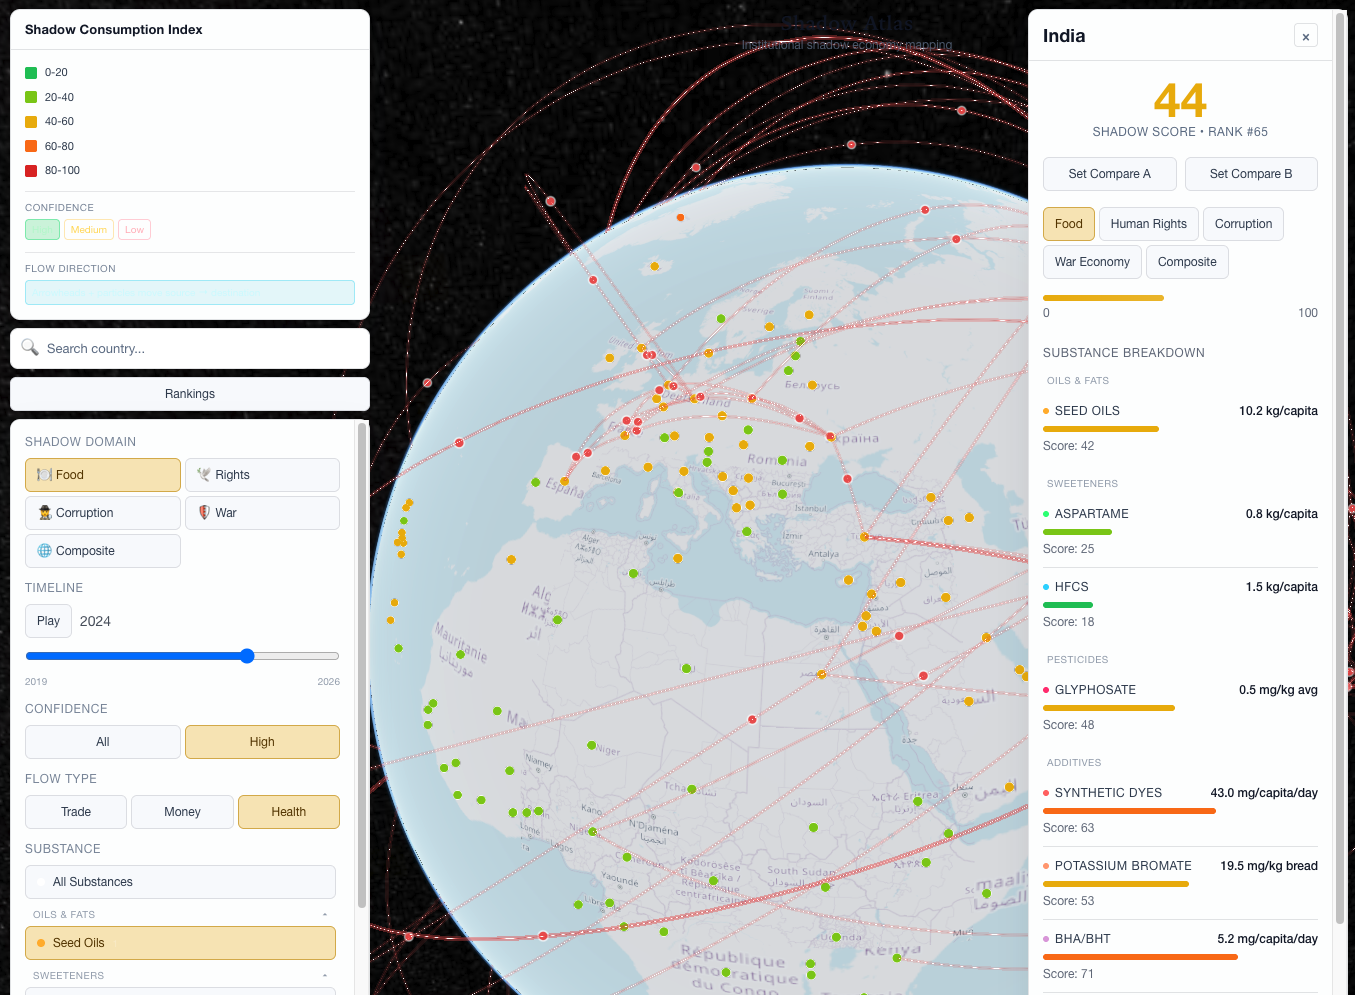Select the Corruption detective icon
The width and height of the screenshot is (1355, 995).
coord(44,513)
